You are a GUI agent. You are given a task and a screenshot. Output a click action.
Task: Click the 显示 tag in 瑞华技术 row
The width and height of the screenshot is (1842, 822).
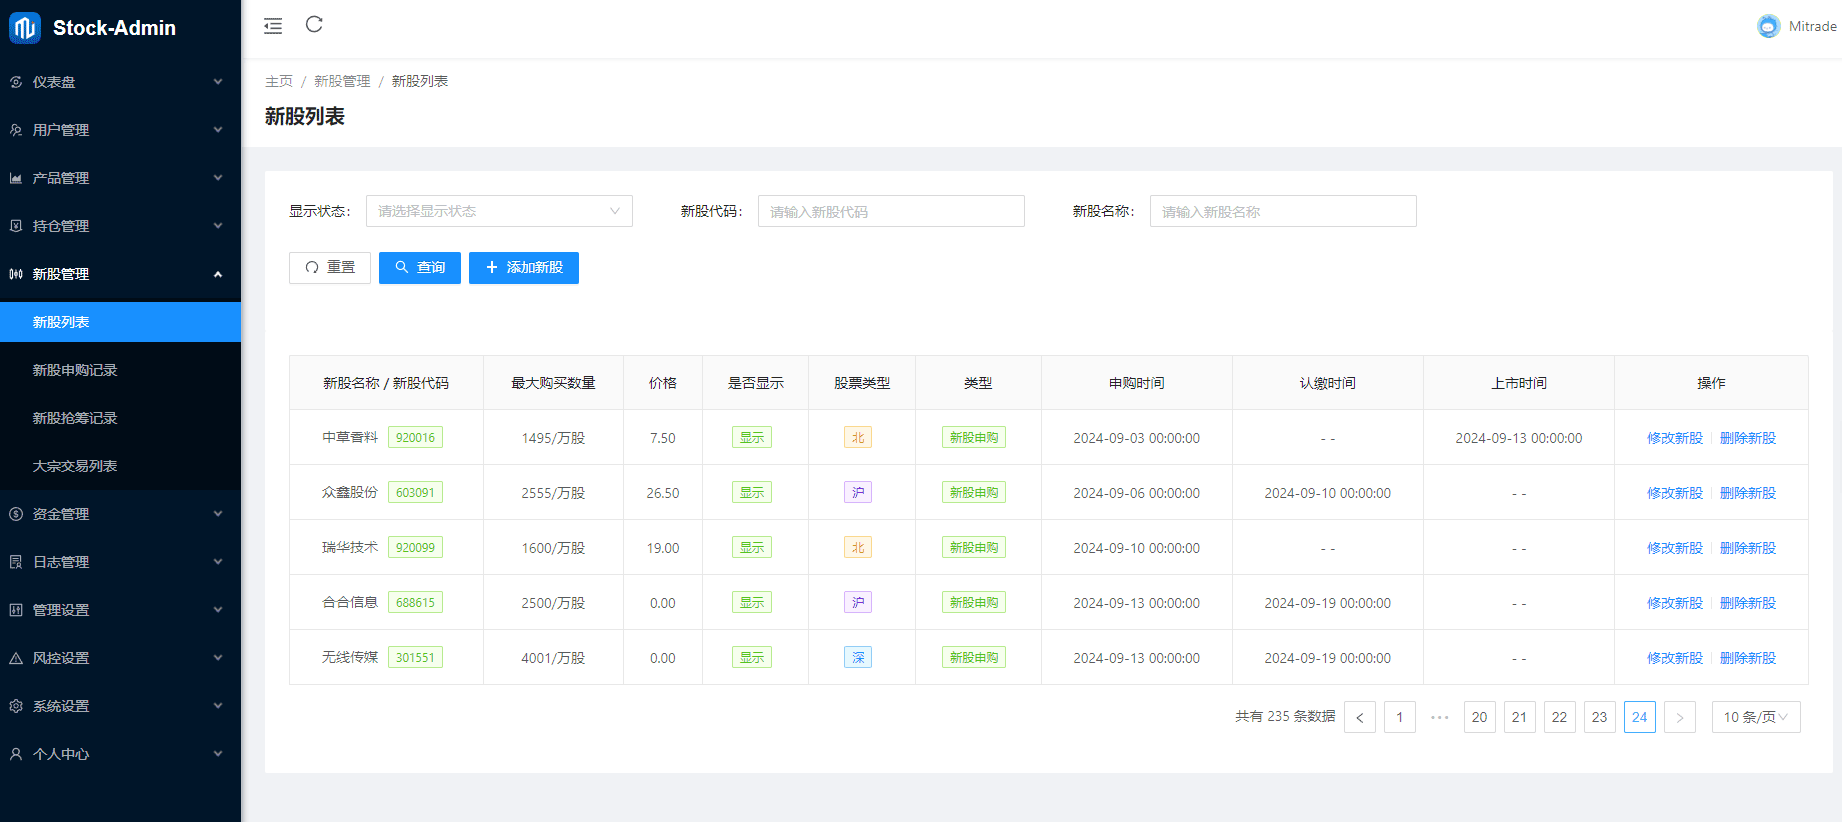pos(752,548)
